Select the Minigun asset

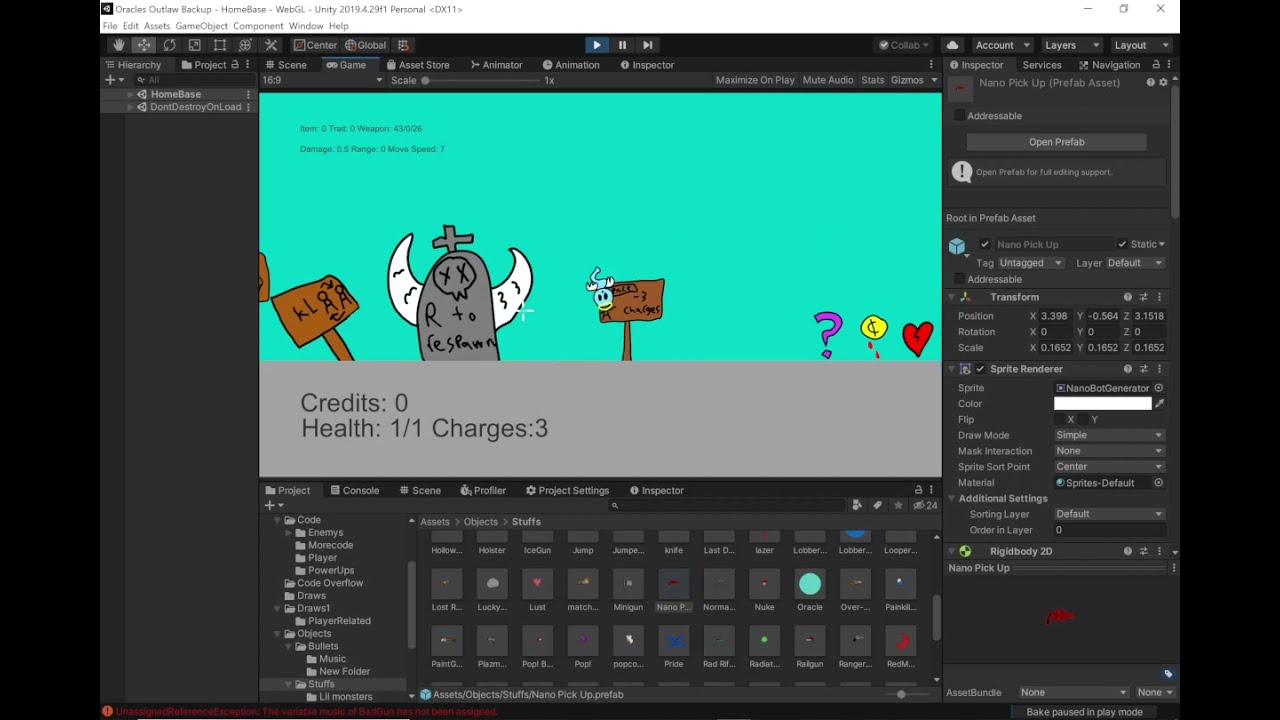(x=628, y=591)
